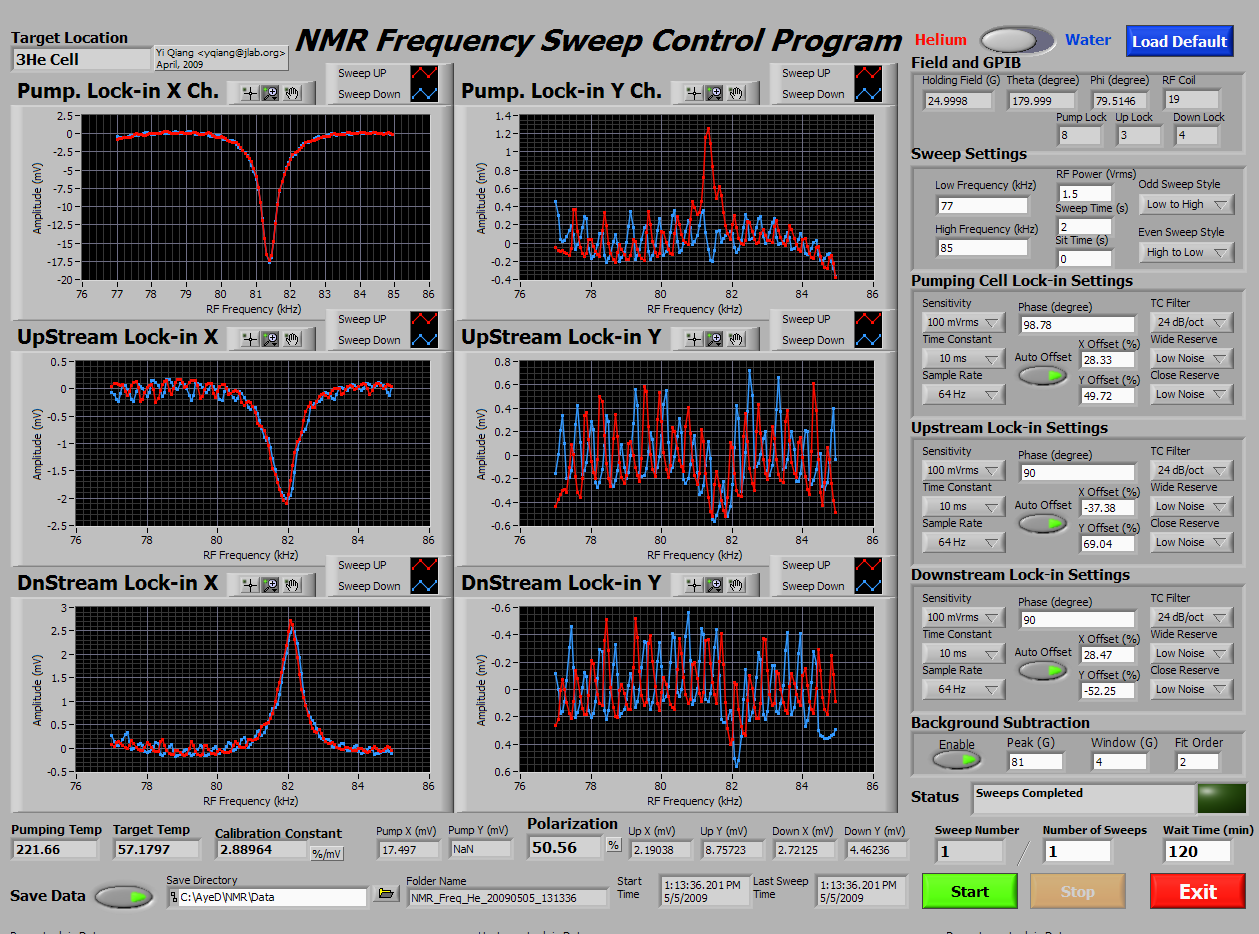Image resolution: width=1259 pixels, height=934 pixels.
Task: Open Even Sweep Style dropdown (High to Low)
Action: pos(1186,252)
